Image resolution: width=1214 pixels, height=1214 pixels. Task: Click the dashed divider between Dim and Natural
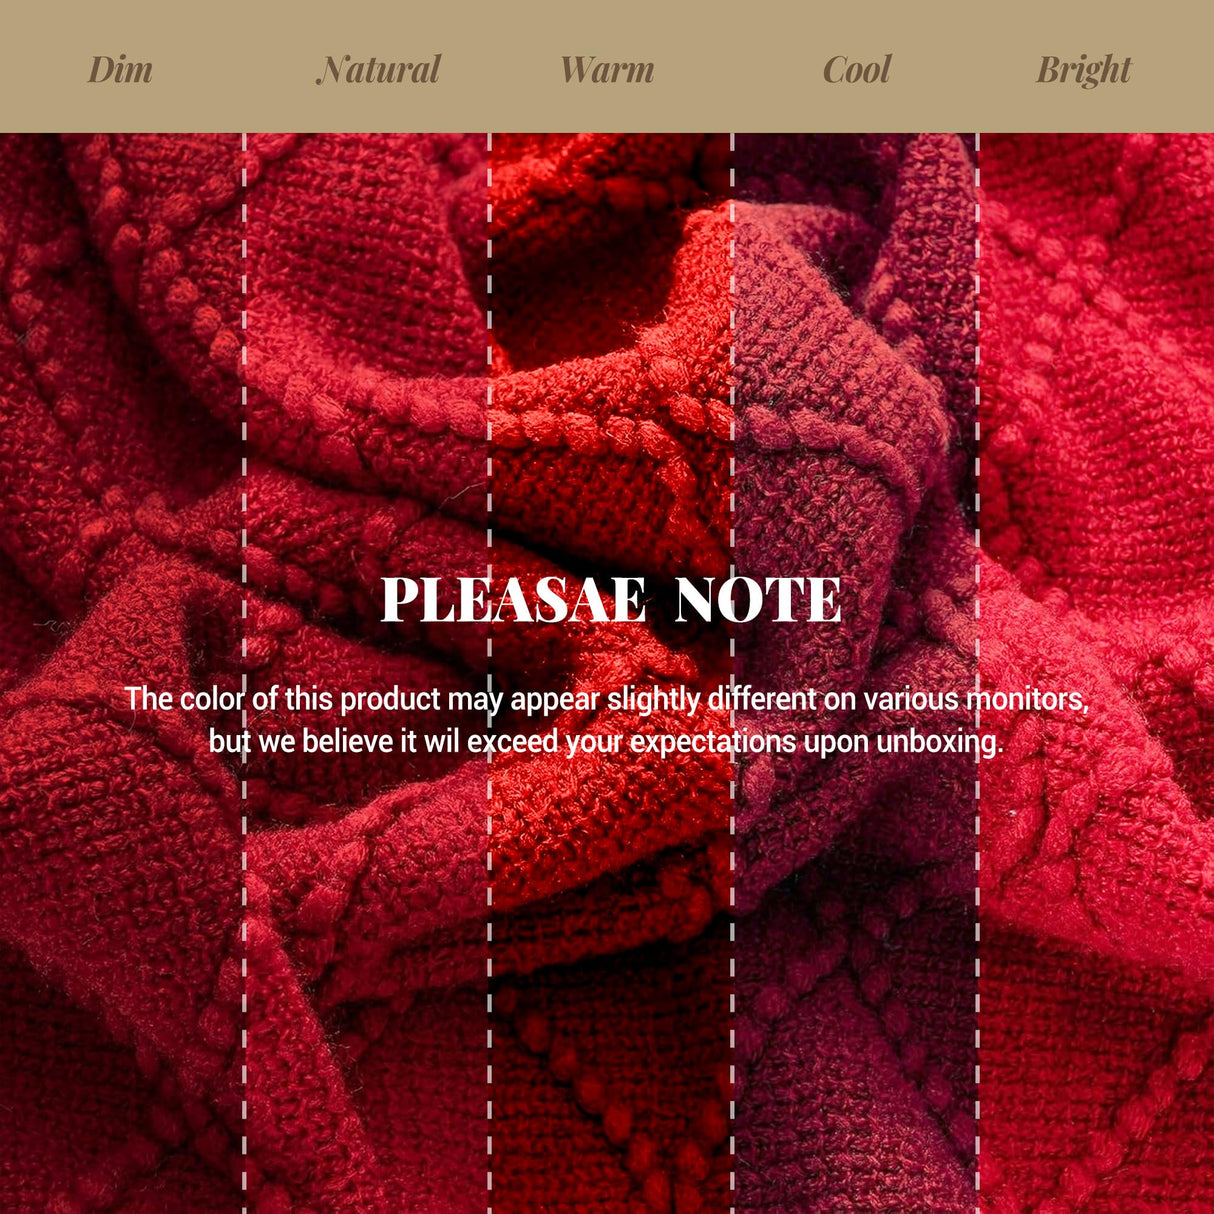[x=244, y=673]
